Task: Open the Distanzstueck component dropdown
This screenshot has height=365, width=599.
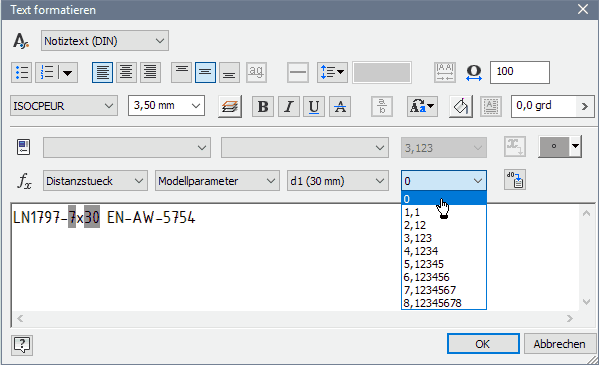Action: click(95, 181)
